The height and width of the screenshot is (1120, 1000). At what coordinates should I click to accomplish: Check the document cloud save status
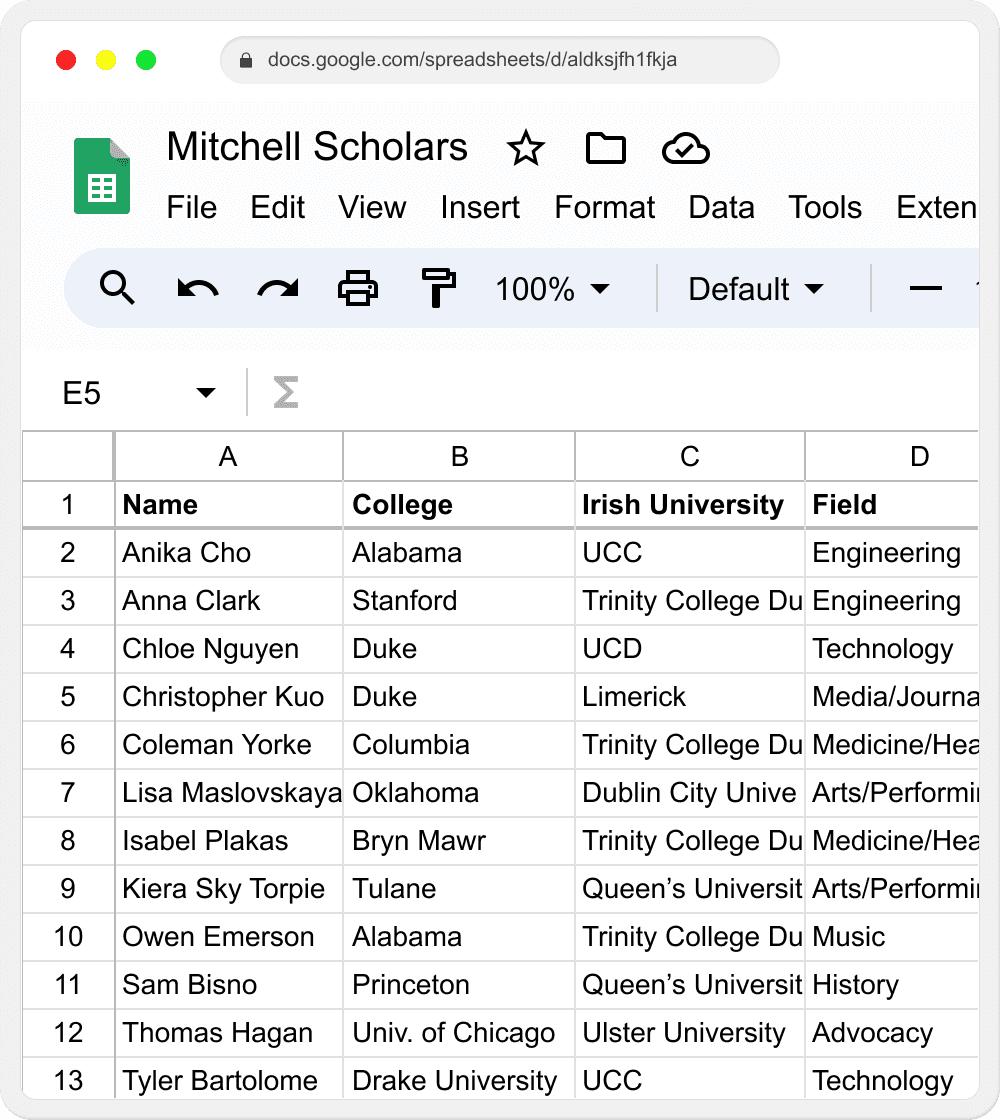pyautogui.click(x=686, y=149)
